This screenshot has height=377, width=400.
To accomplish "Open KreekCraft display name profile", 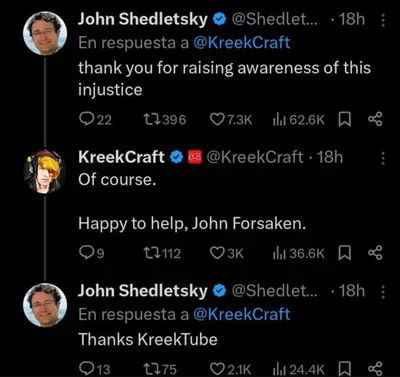I will click(121, 157).
